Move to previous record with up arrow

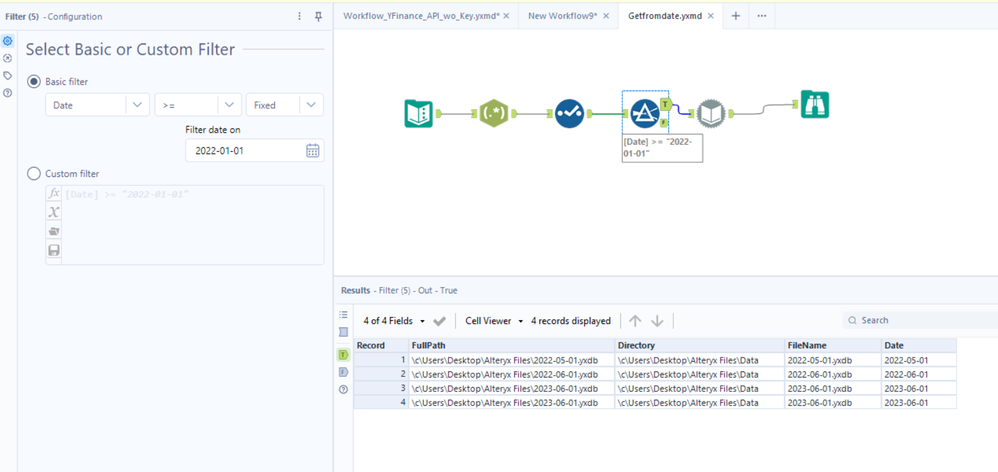635,321
